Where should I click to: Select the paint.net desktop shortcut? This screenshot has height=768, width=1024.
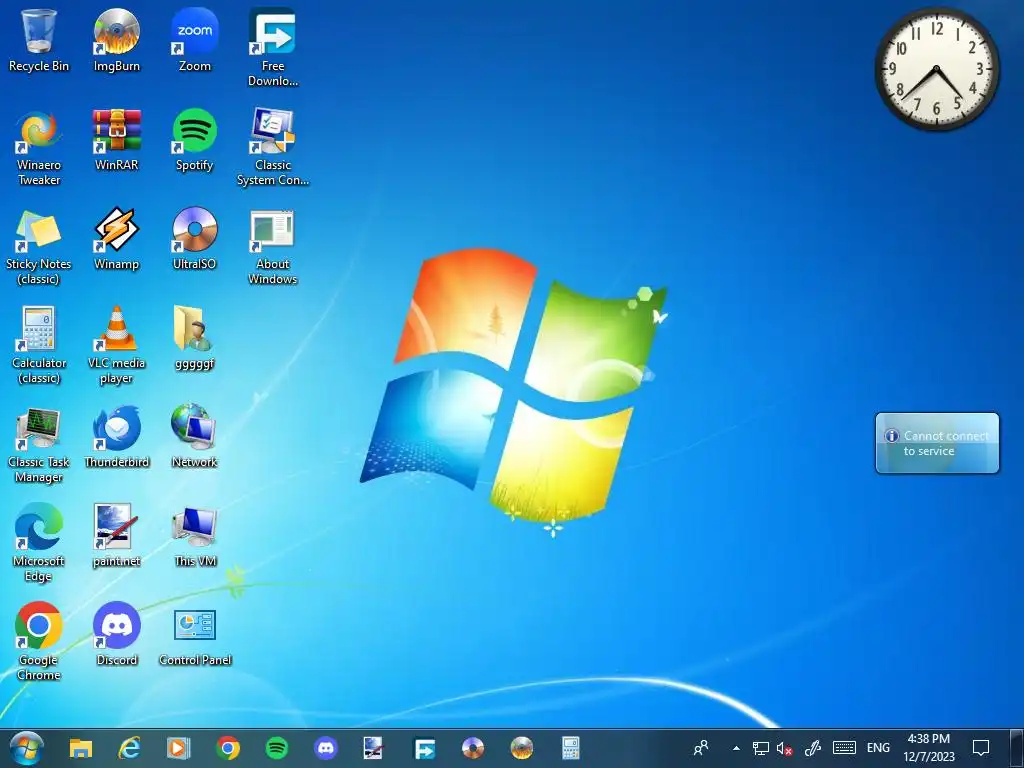click(x=116, y=536)
